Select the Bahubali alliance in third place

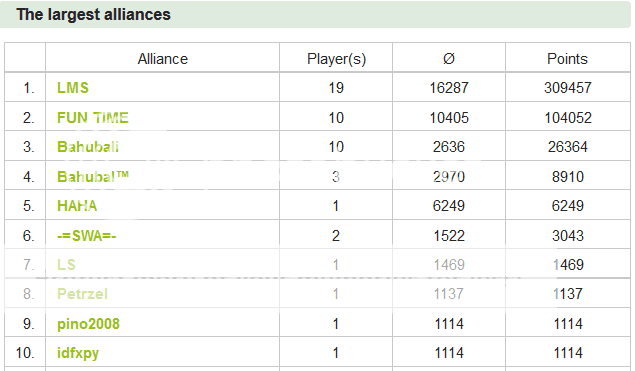tap(88, 147)
